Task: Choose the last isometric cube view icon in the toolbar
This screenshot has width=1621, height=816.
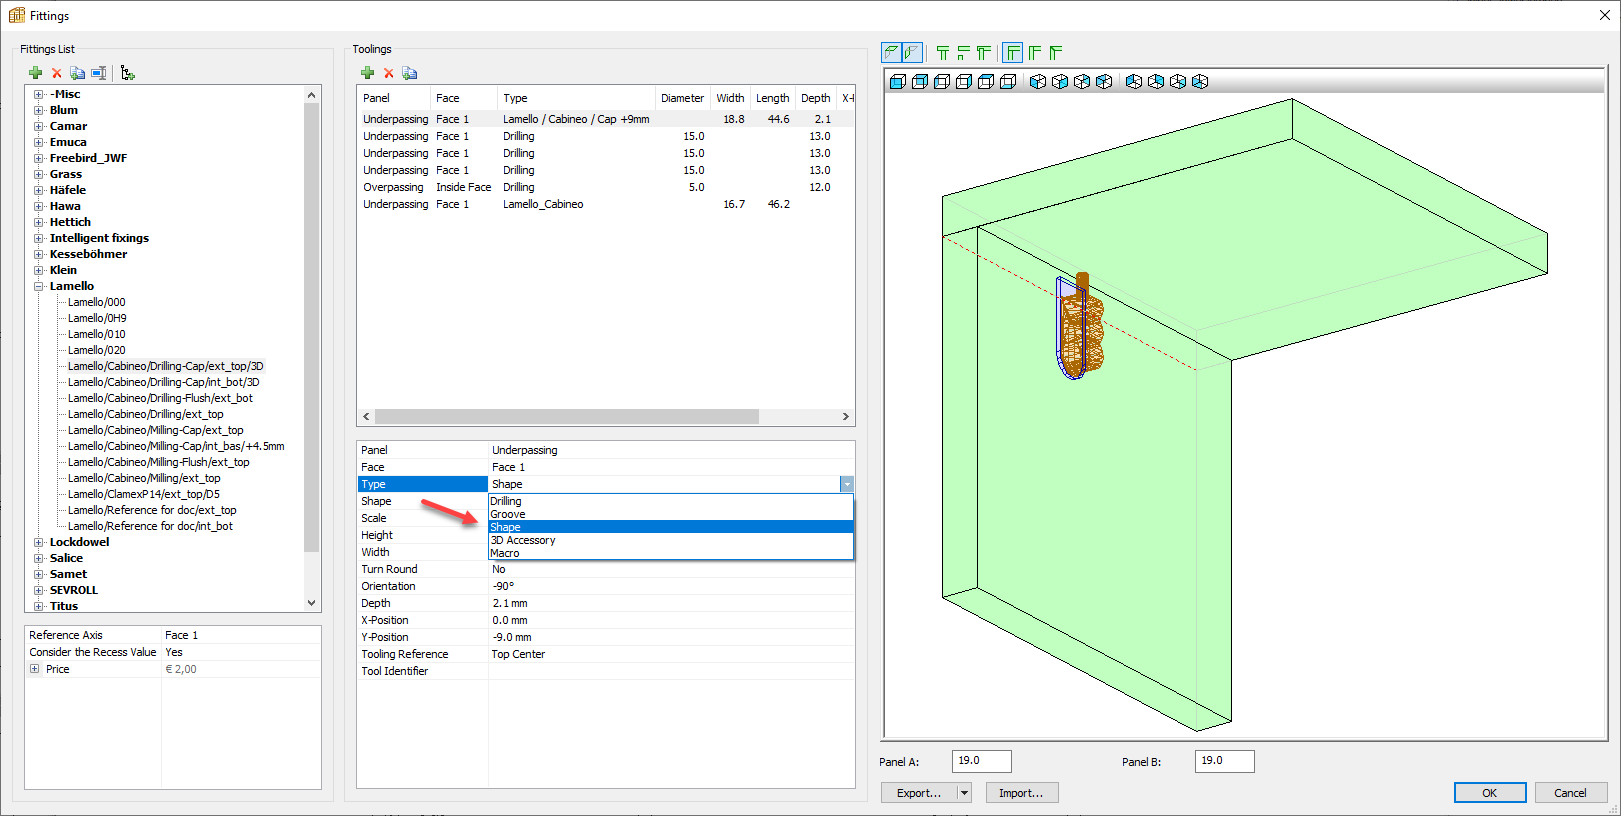Action: coord(1200,81)
